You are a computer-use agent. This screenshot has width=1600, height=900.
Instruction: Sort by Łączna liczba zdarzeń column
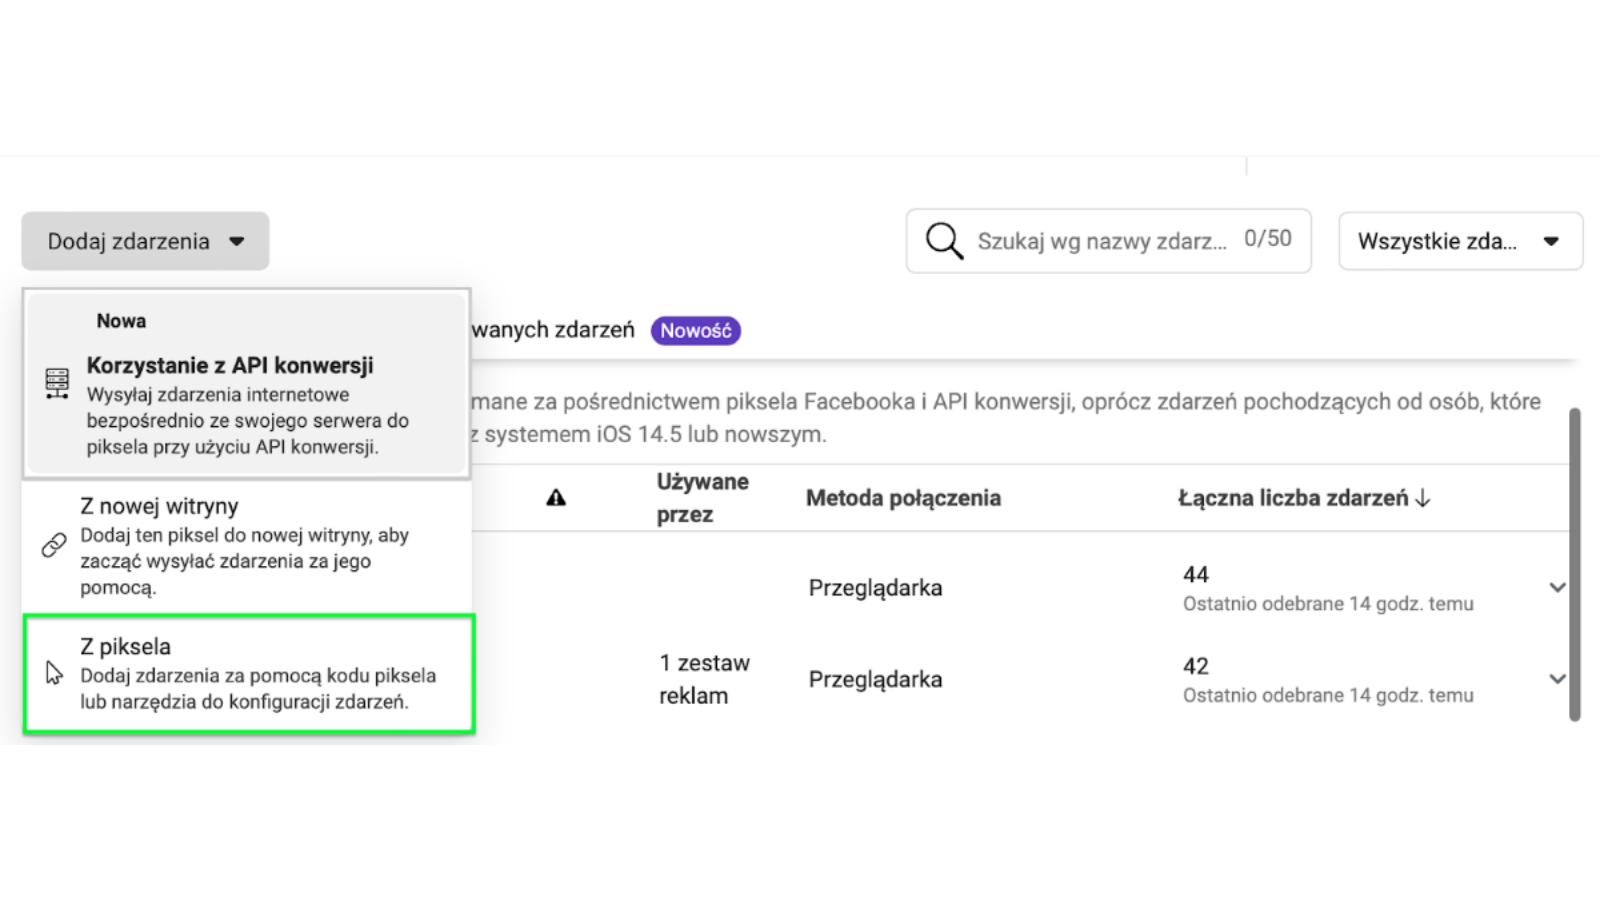click(x=1304, y=498)
